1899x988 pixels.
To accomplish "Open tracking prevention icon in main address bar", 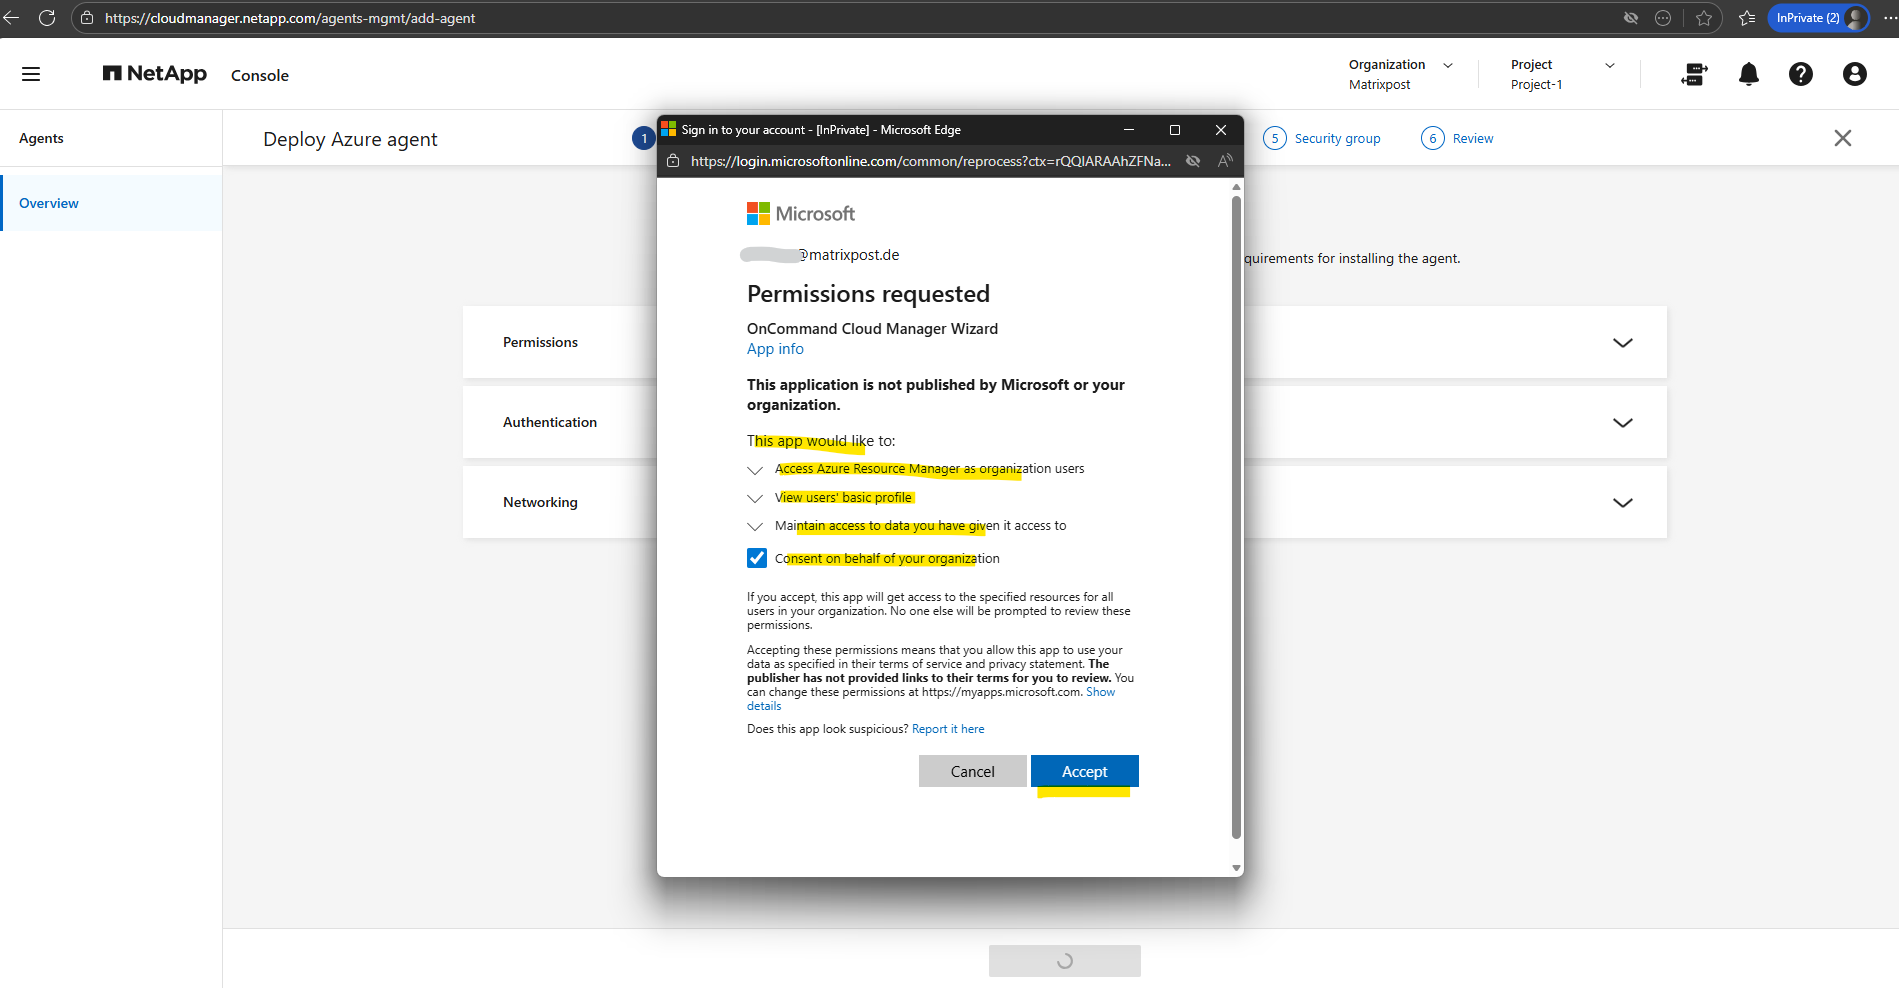I will (x=1631, y=18).
